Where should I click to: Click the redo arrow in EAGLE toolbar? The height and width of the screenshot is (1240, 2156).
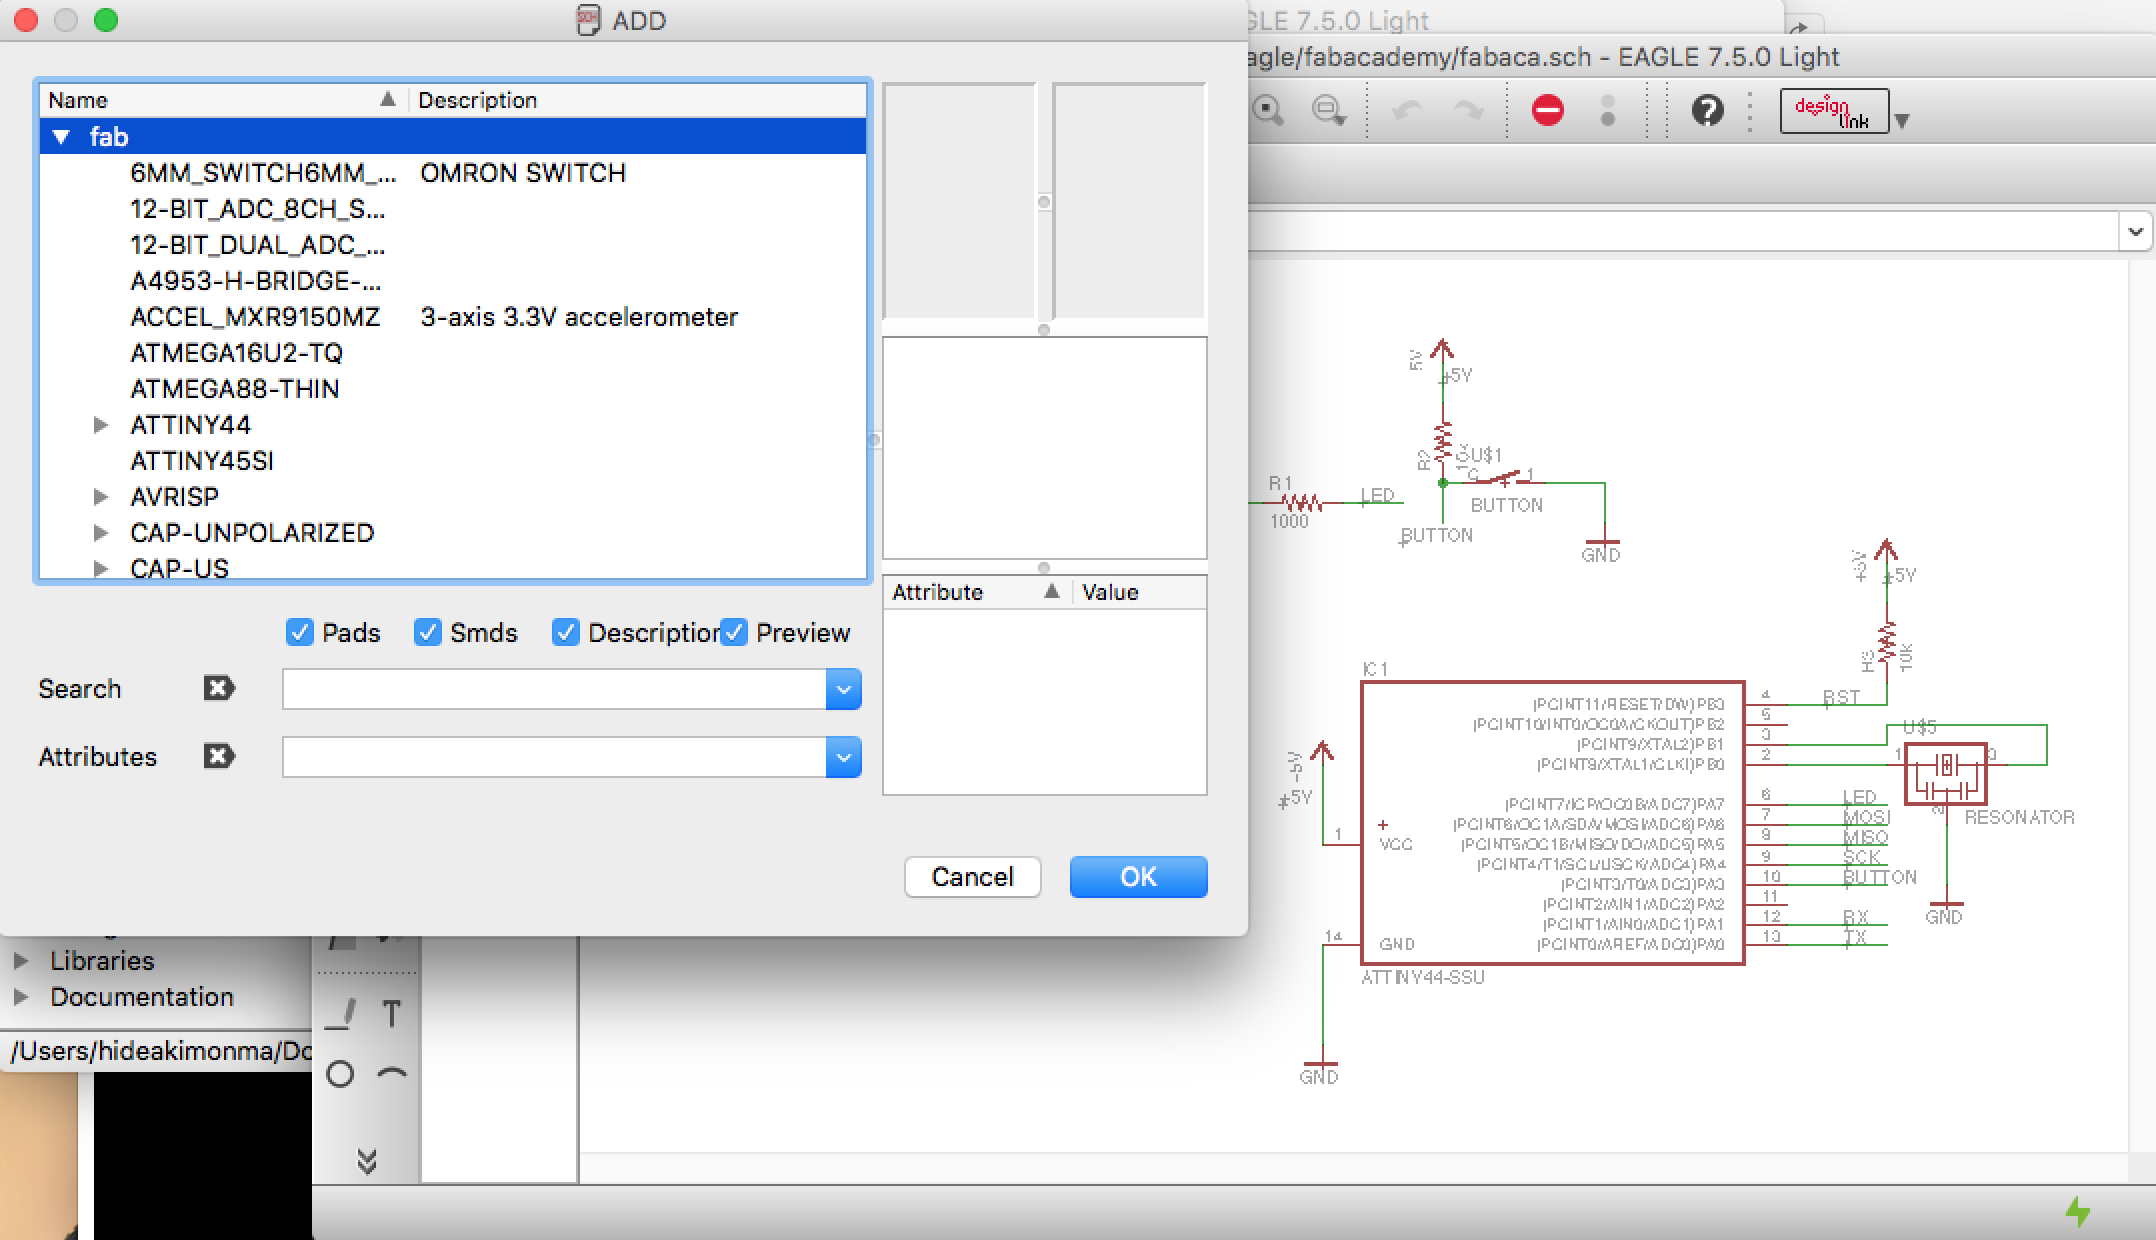click(x=1468, y=110)
